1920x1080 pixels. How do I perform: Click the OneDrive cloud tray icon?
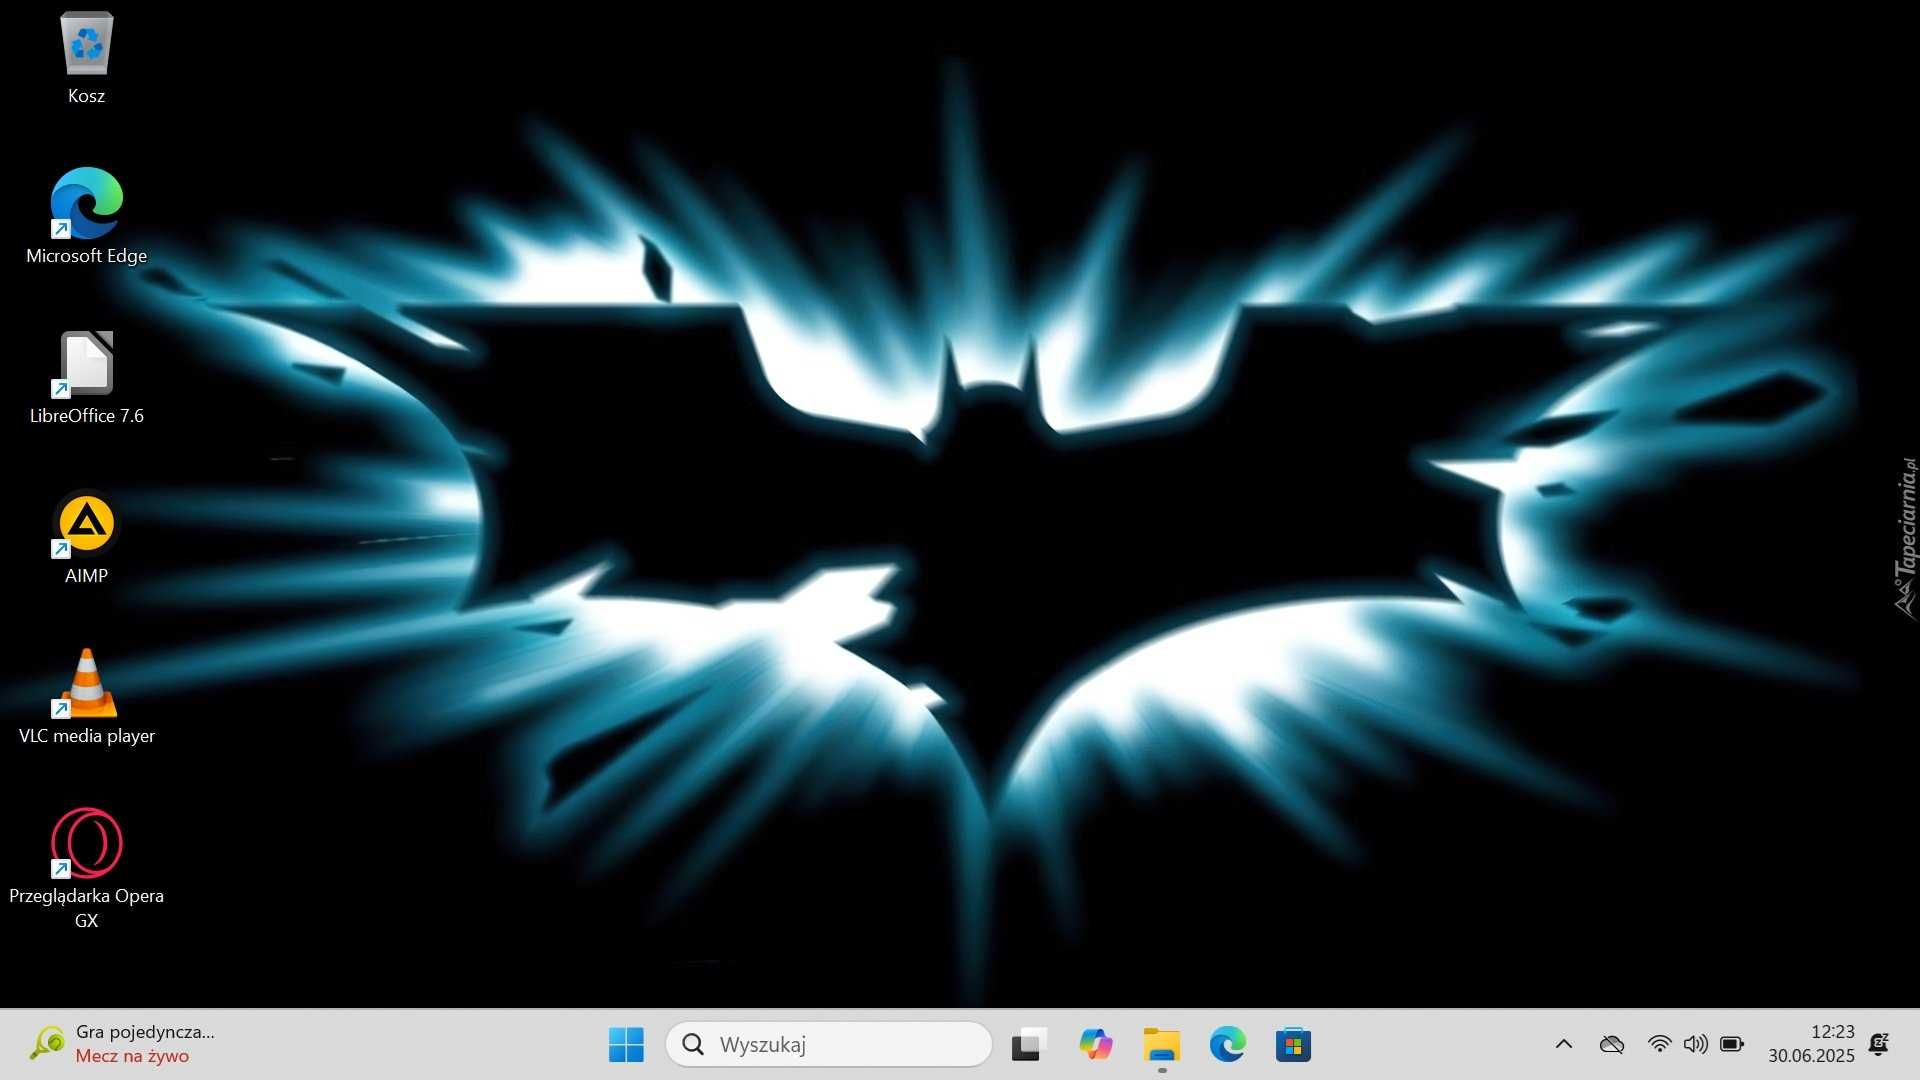coord(1611,1045)
